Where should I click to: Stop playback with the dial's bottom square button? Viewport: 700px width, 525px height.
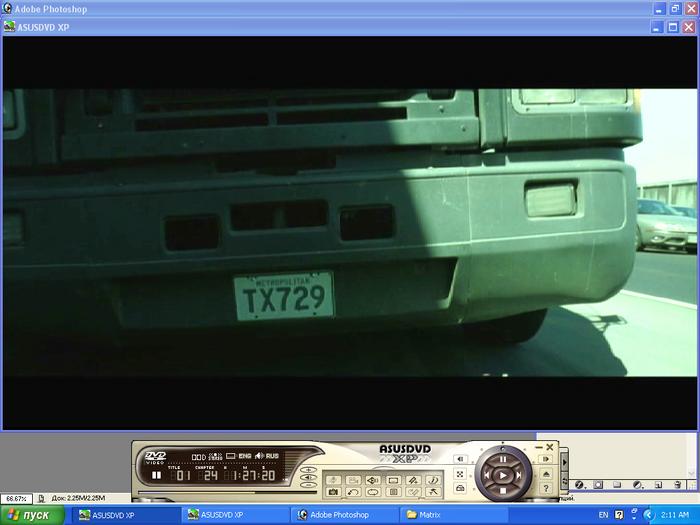[x=503, y=491]
